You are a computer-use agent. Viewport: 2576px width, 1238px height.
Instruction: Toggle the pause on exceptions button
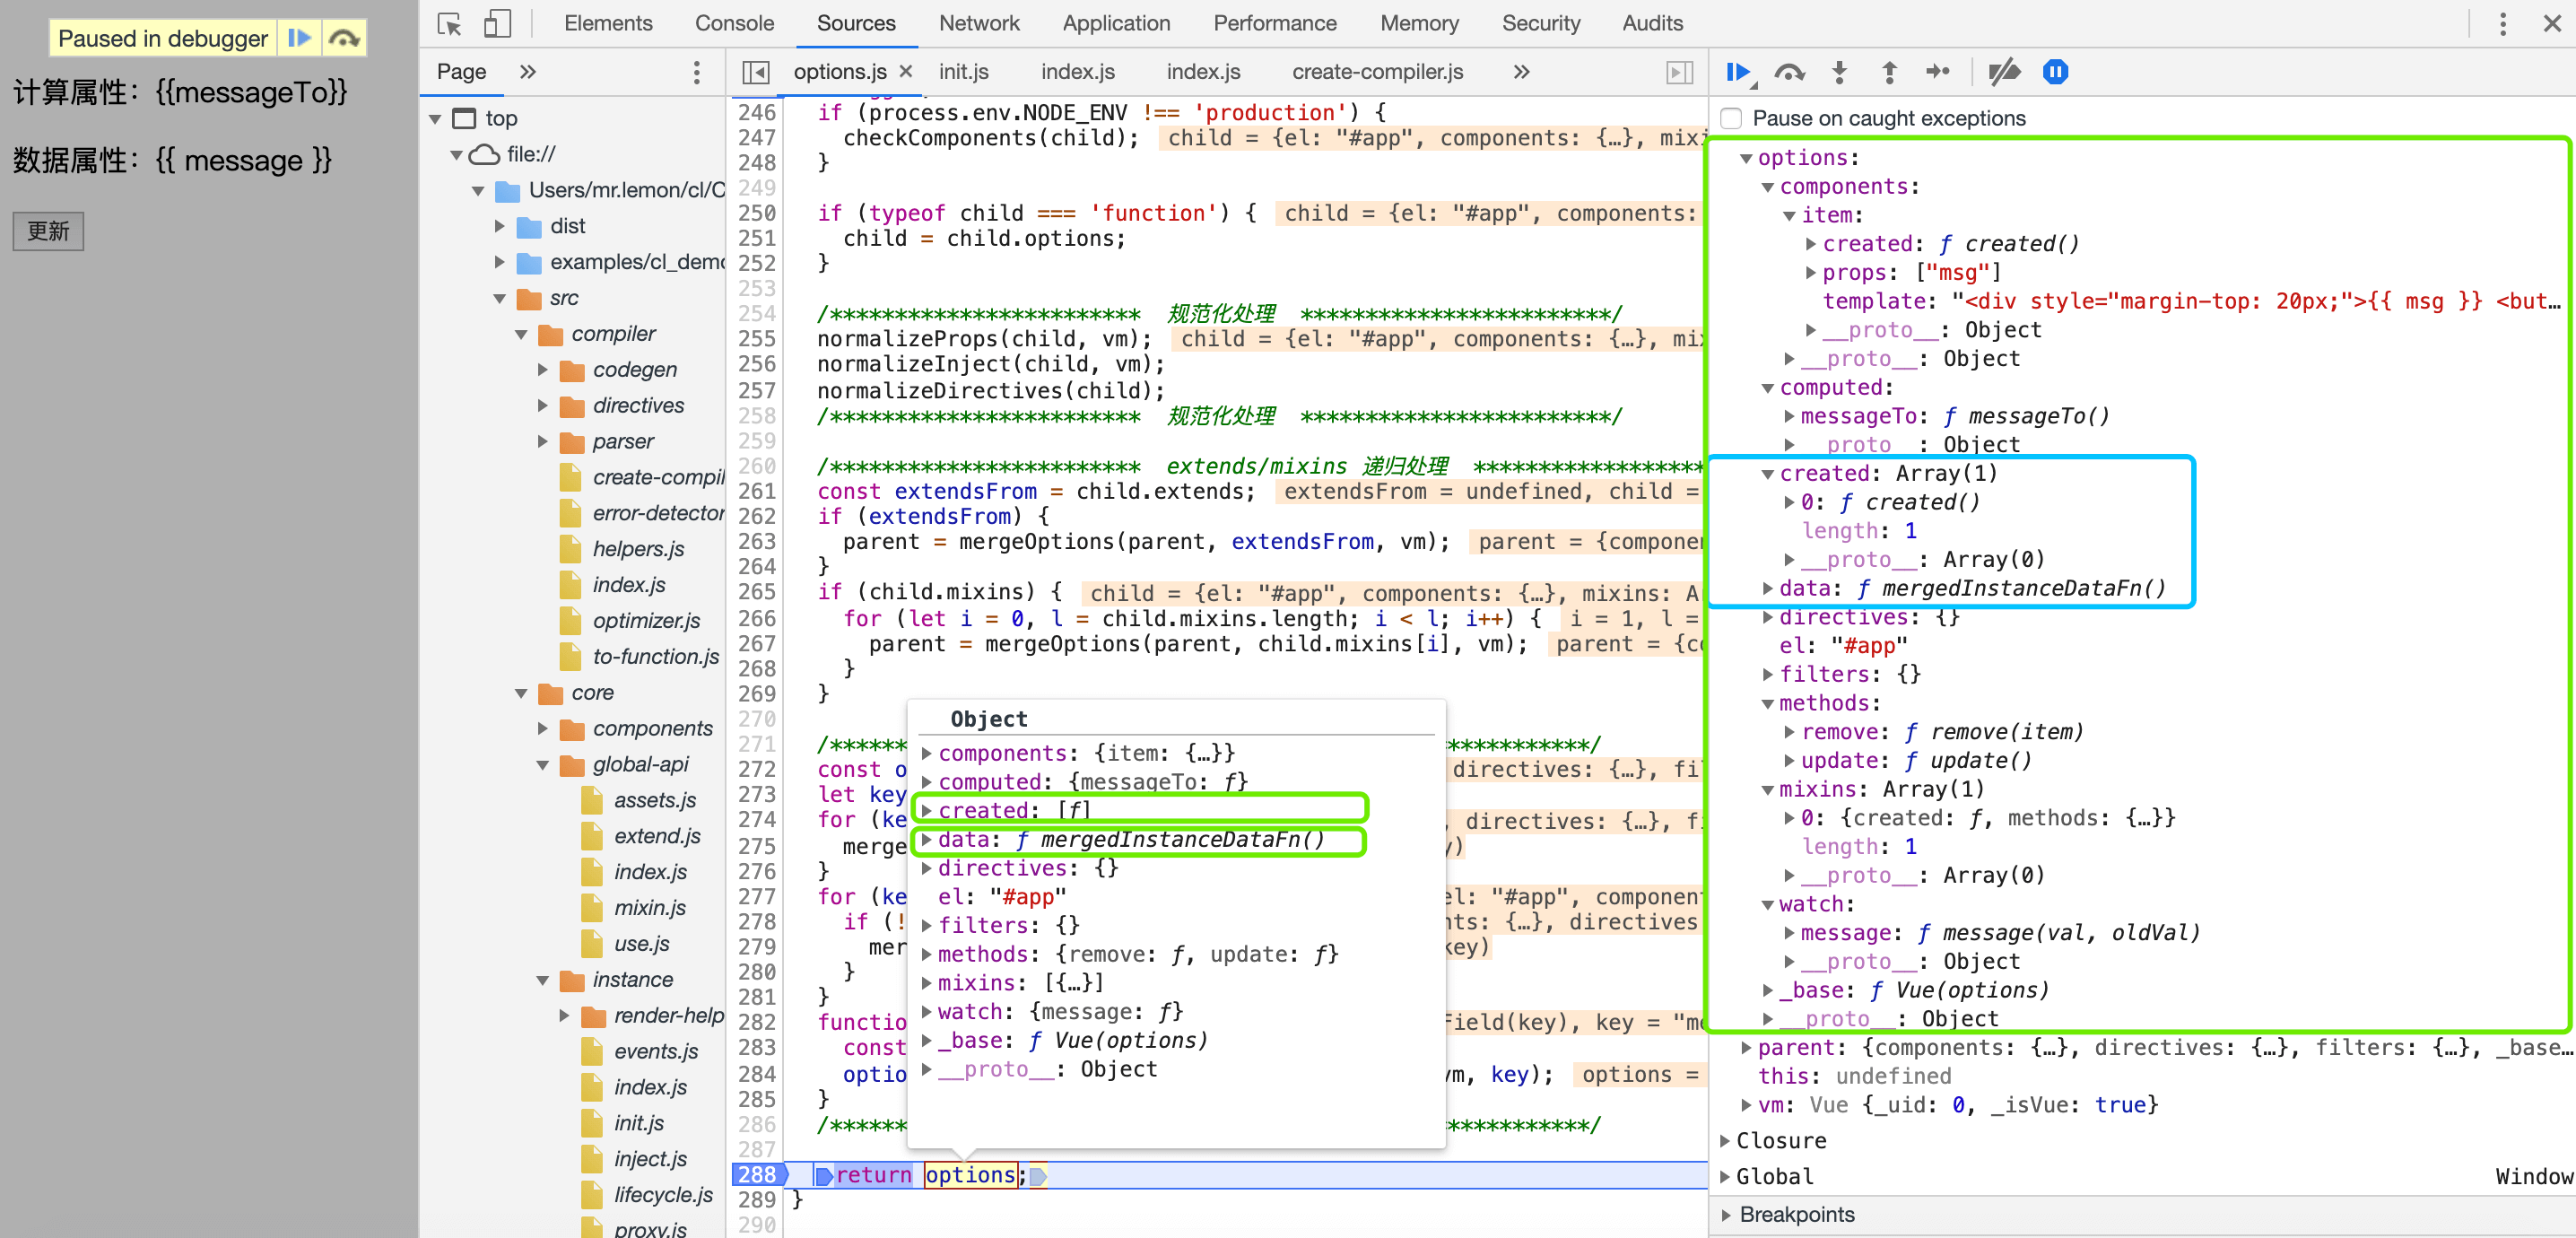[2055, 72]
